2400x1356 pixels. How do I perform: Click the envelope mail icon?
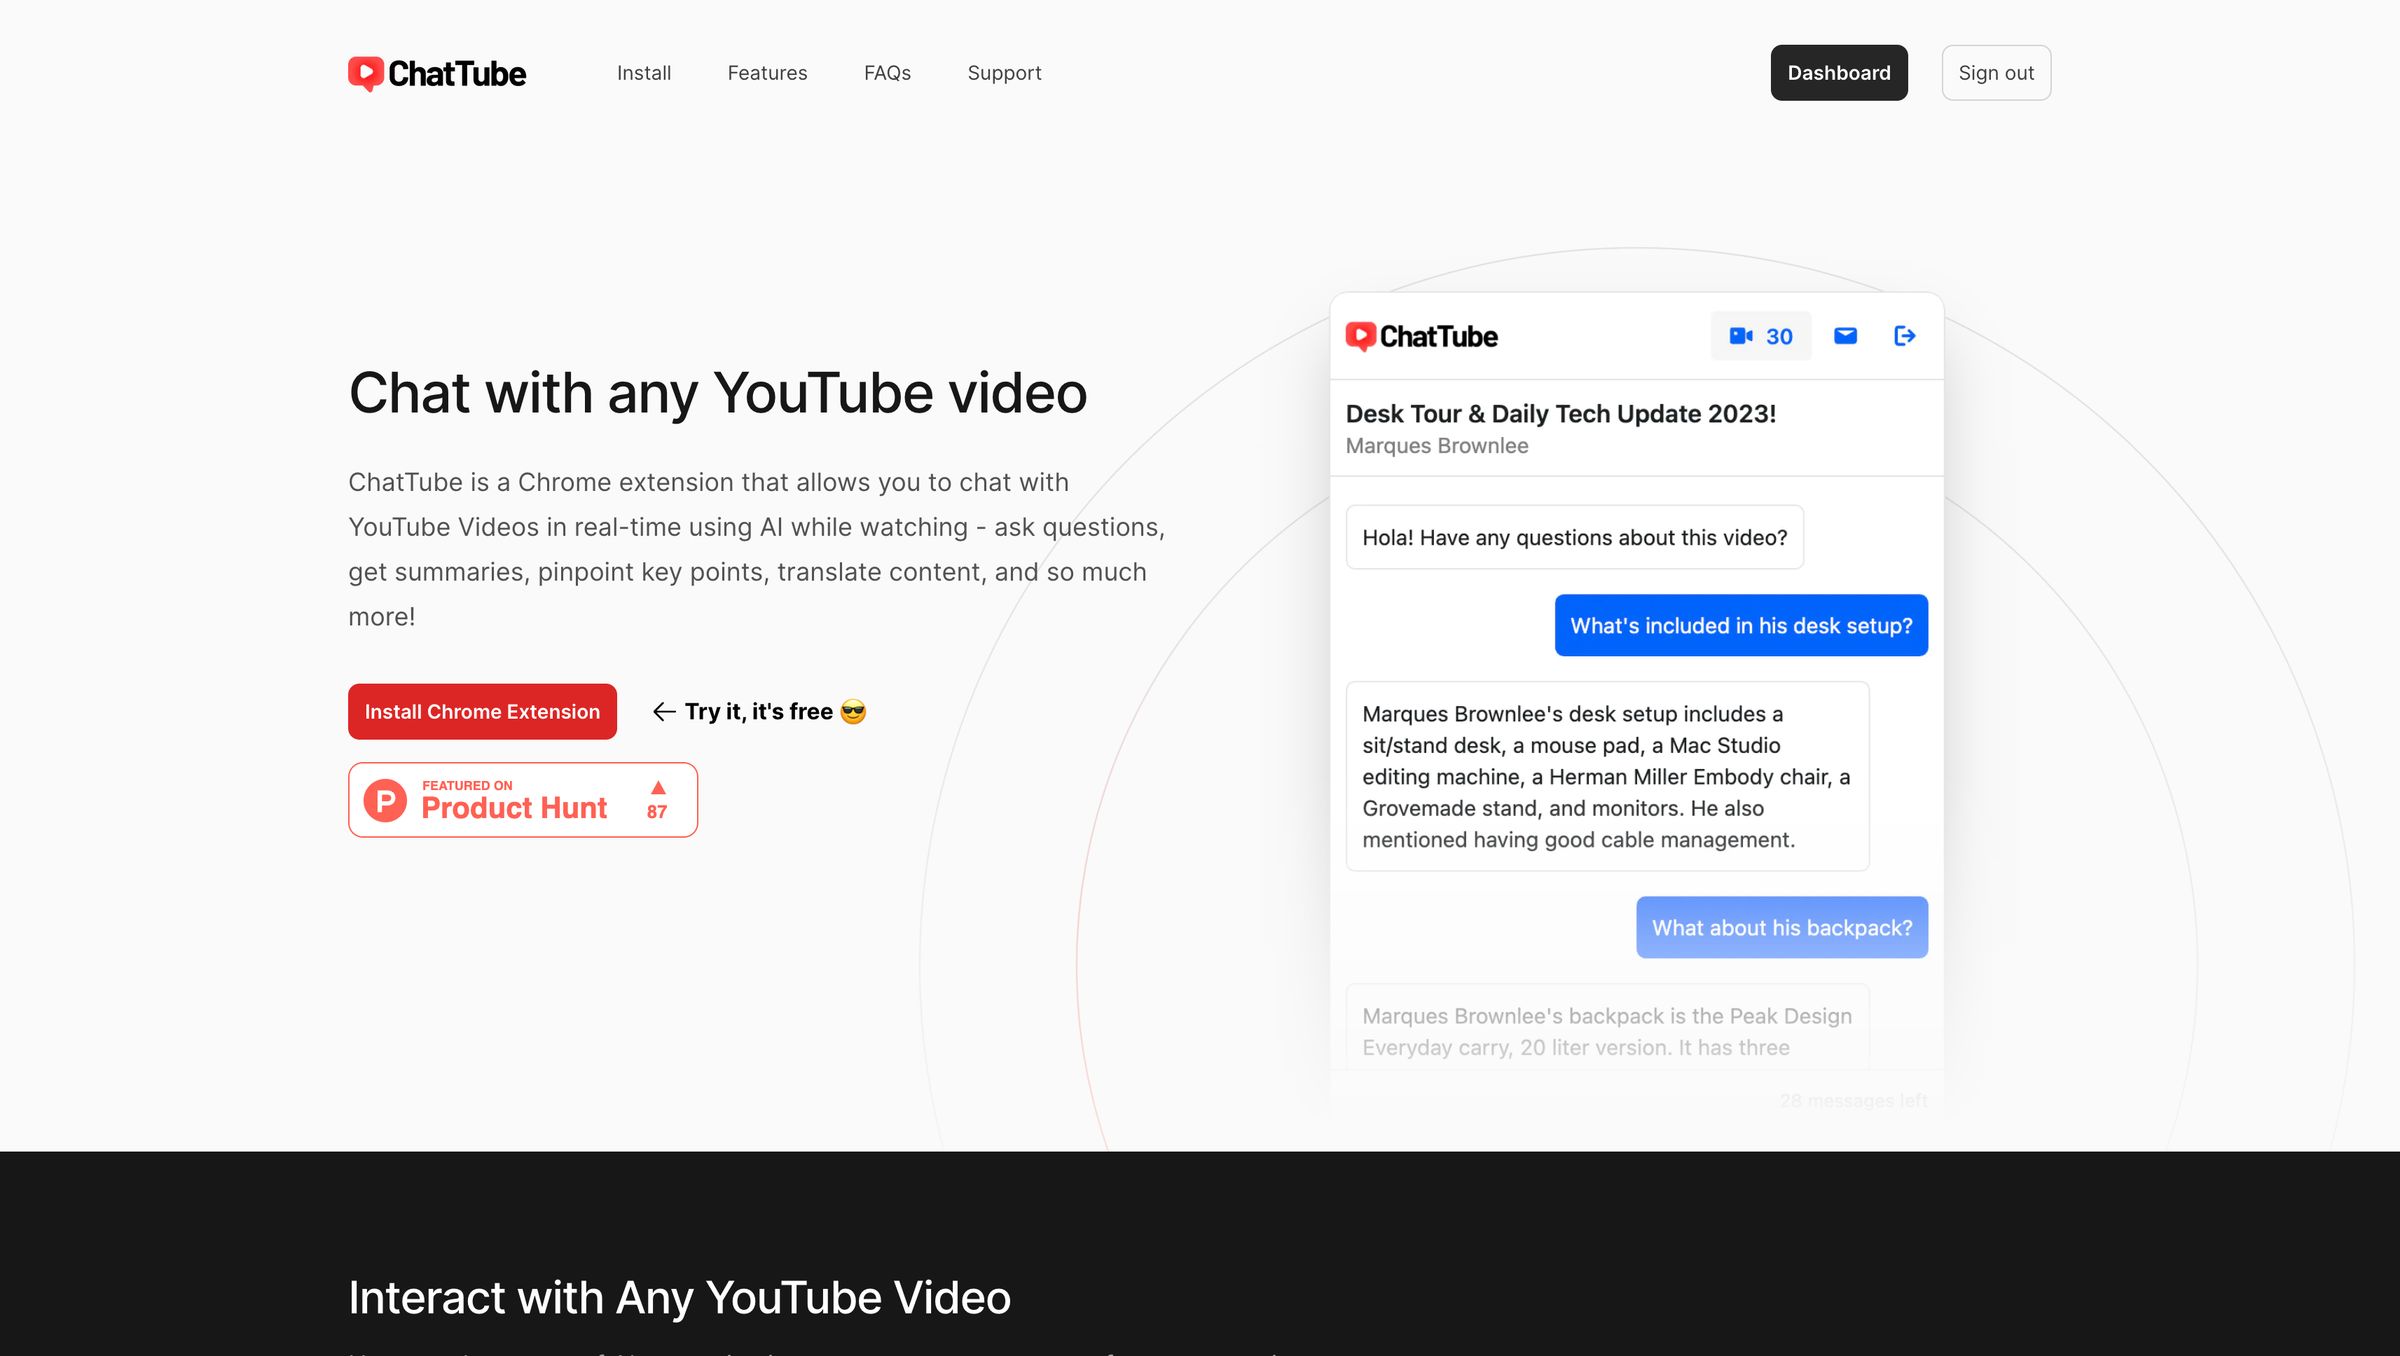pos(1845,336)
